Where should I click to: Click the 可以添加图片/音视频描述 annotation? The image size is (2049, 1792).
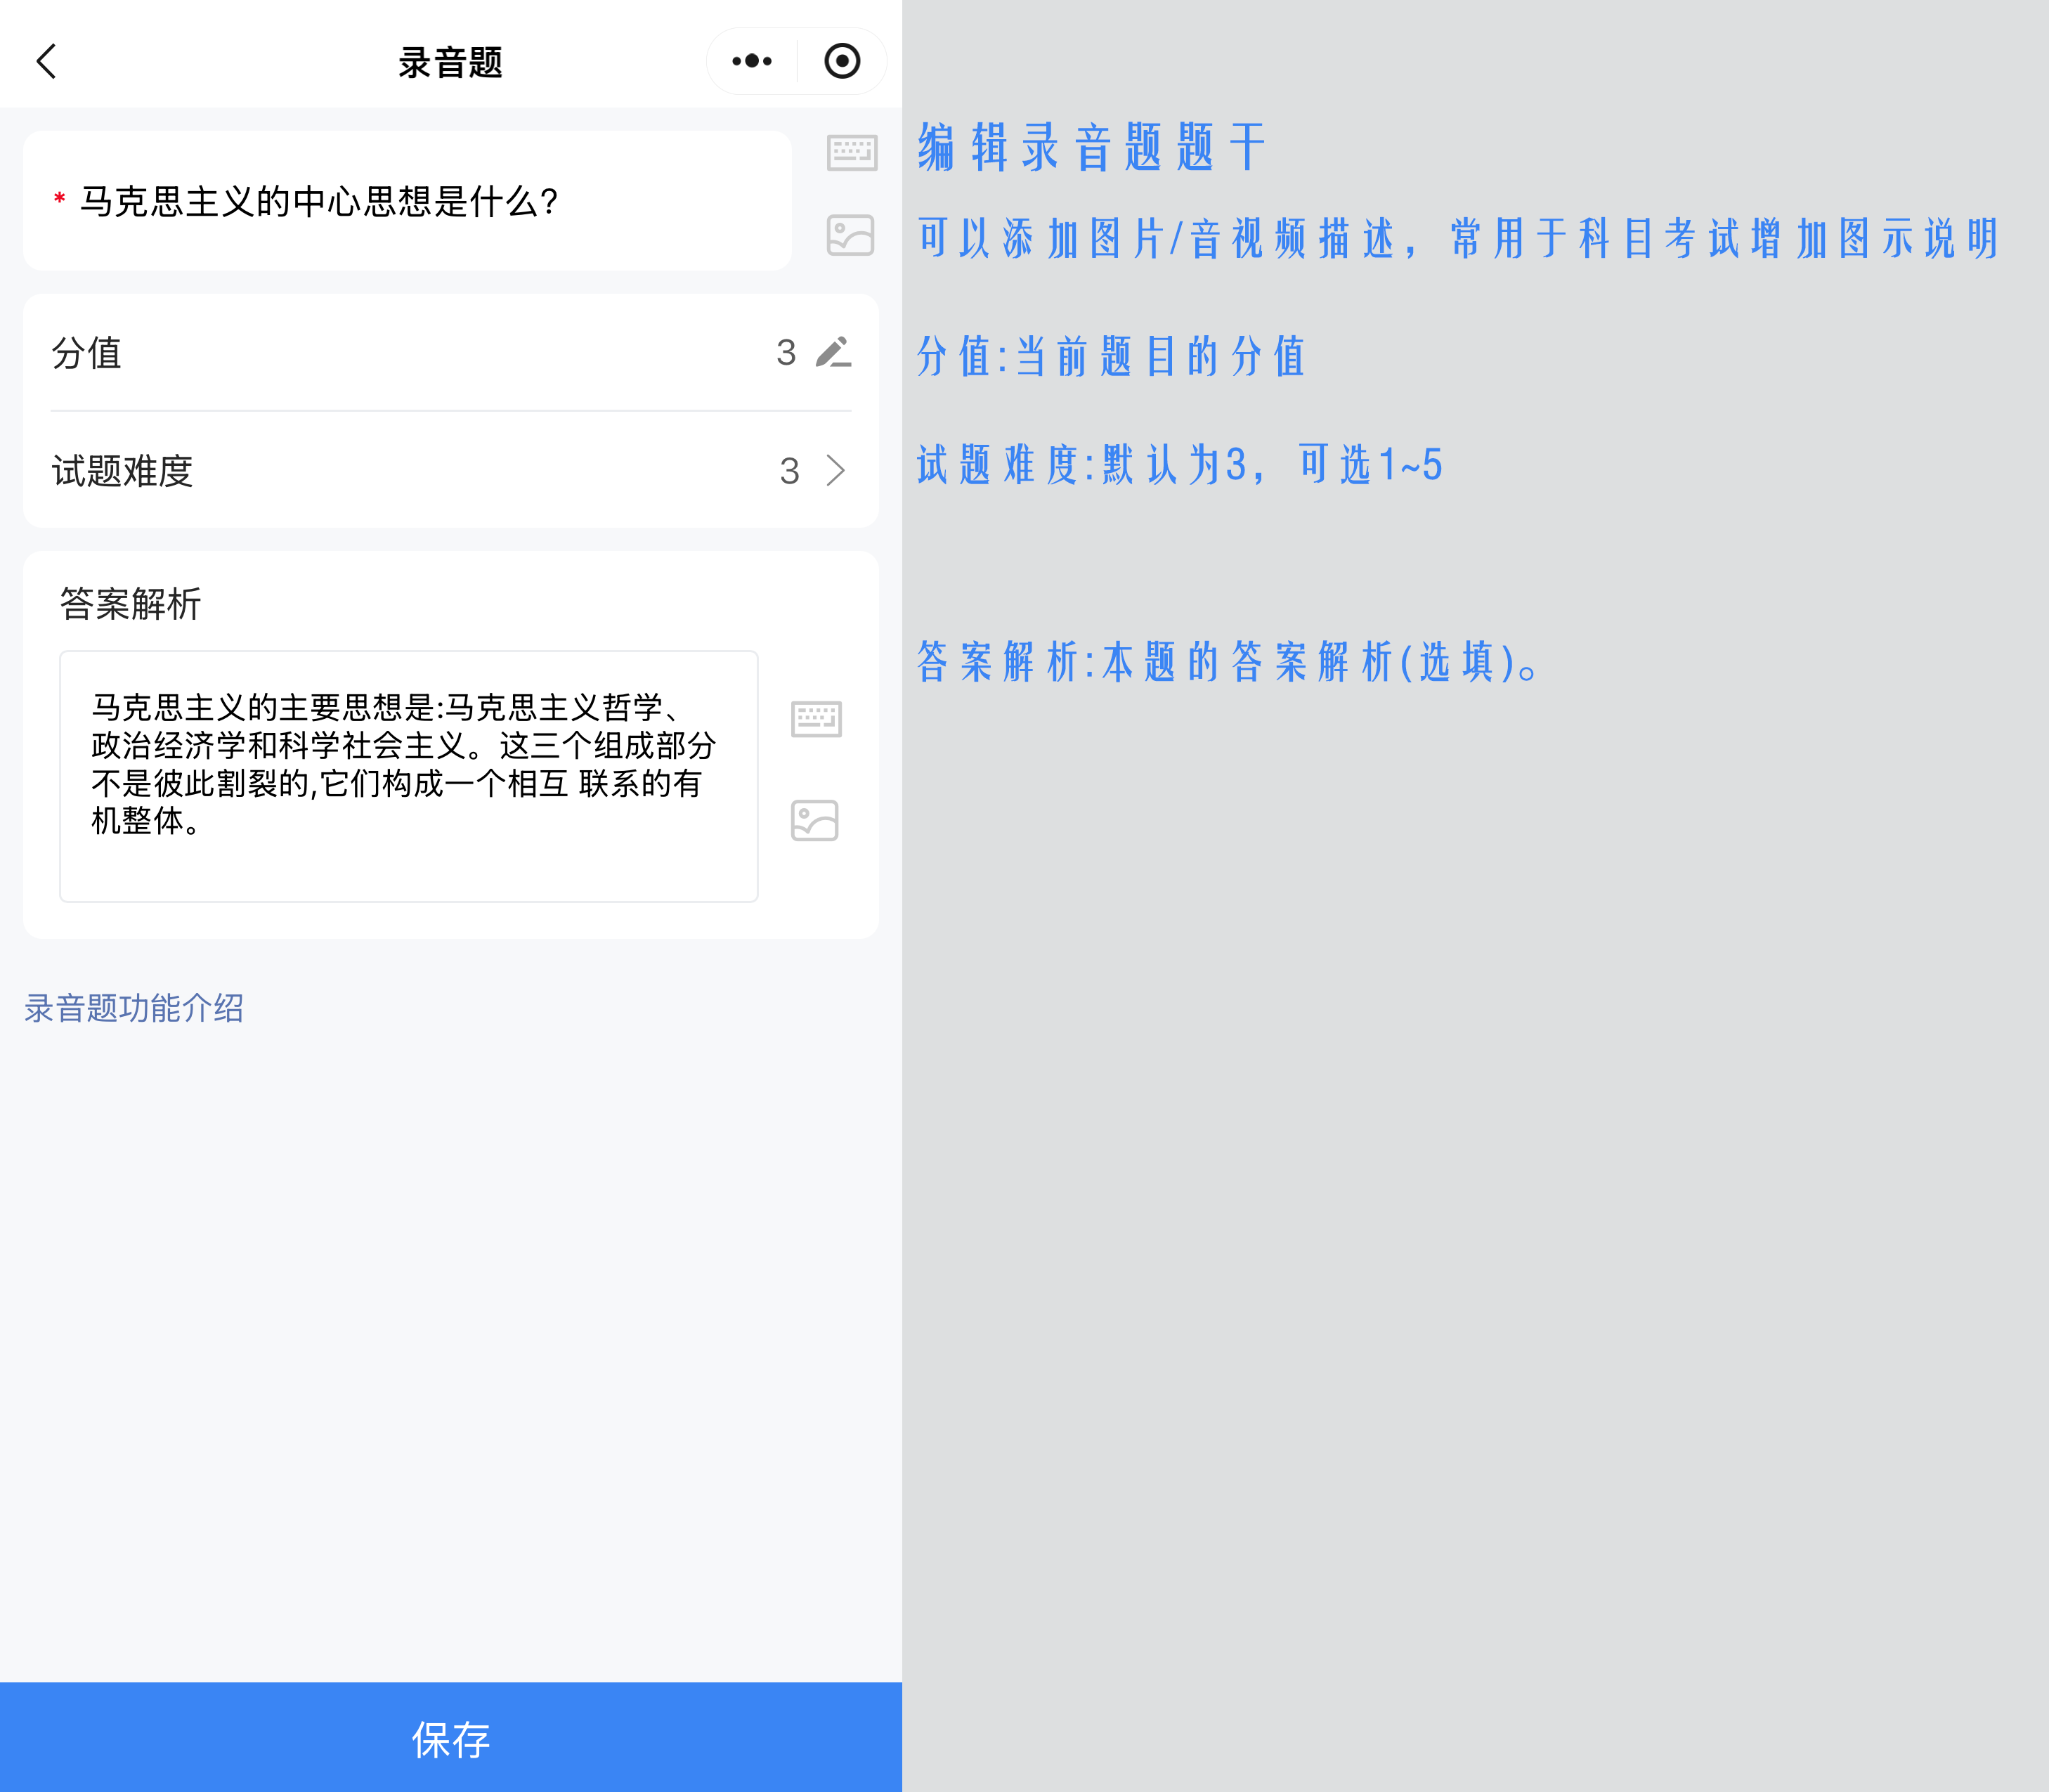(x=1457, y=239)
